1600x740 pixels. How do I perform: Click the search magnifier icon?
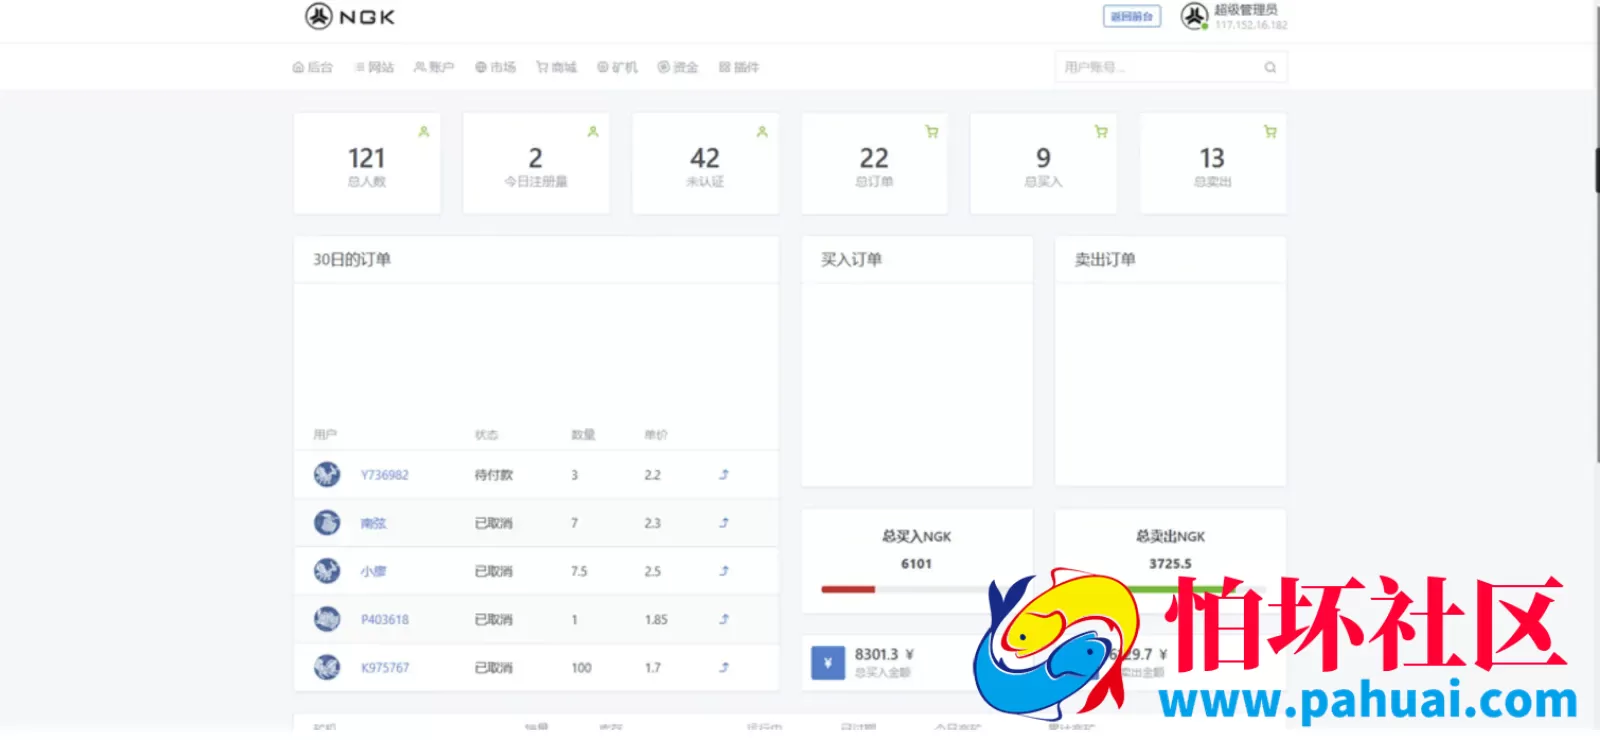[1270, 68]
